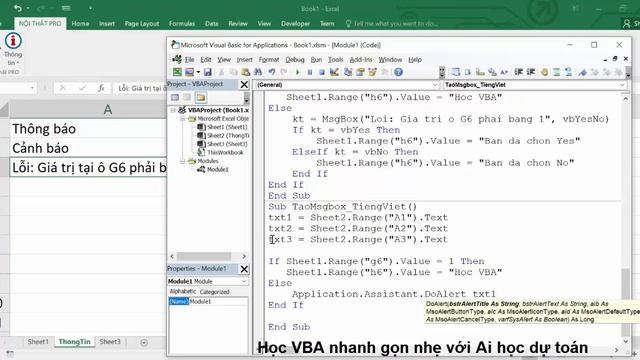Open Project Explorer toolbar icon
The image size is (640, 360).
[348, 72]
